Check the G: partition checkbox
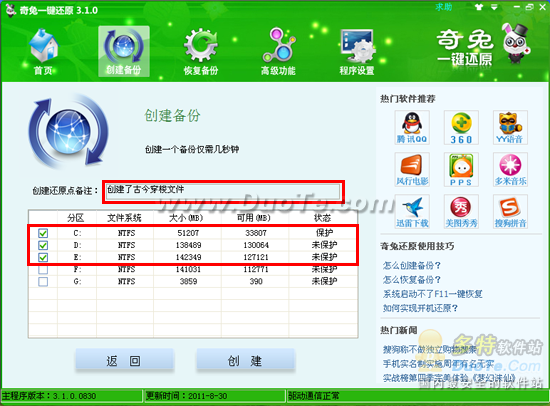 (x=43, y=281)
